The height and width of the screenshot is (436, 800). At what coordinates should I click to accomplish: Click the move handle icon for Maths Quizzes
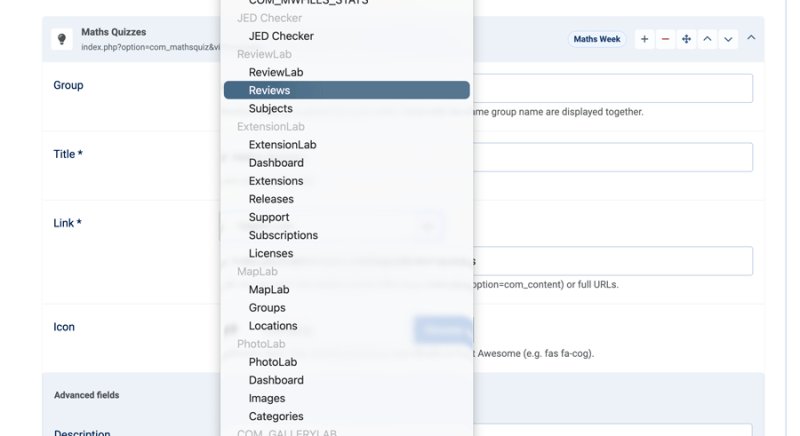(x=686, y=39)
